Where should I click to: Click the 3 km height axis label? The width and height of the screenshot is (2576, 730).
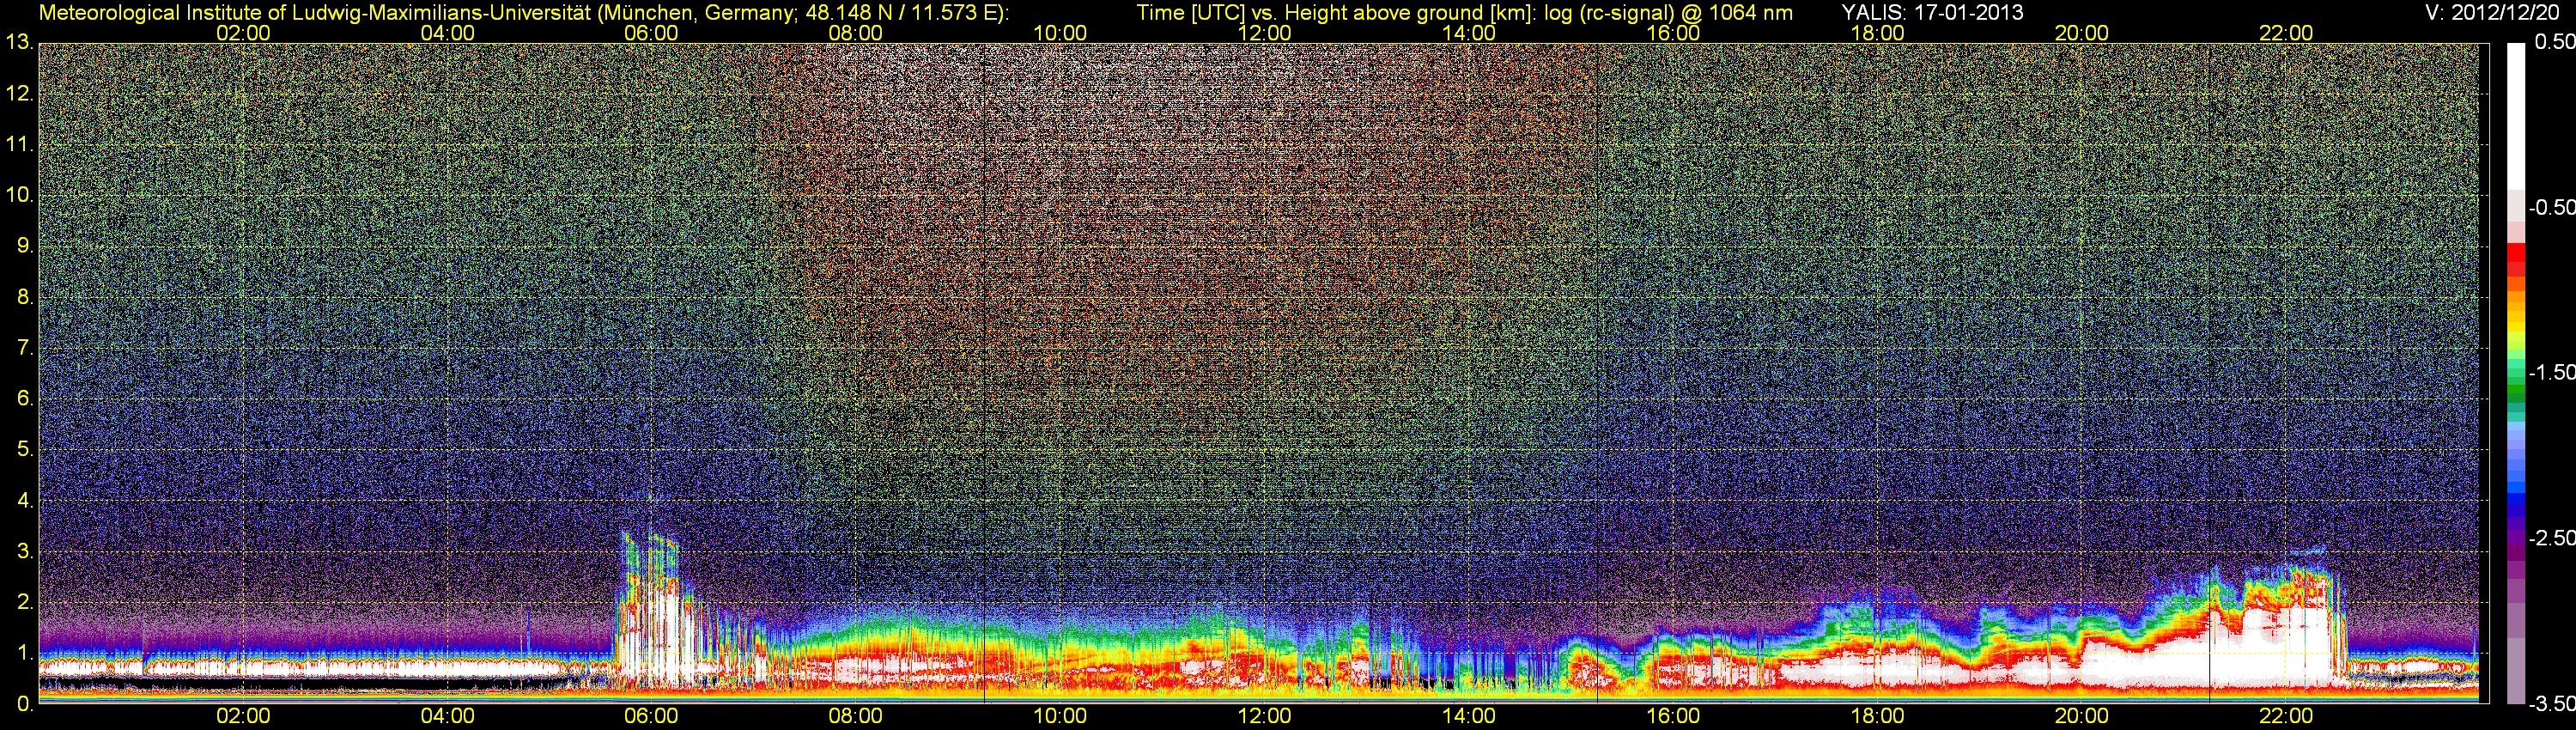[x=24, y=552]
